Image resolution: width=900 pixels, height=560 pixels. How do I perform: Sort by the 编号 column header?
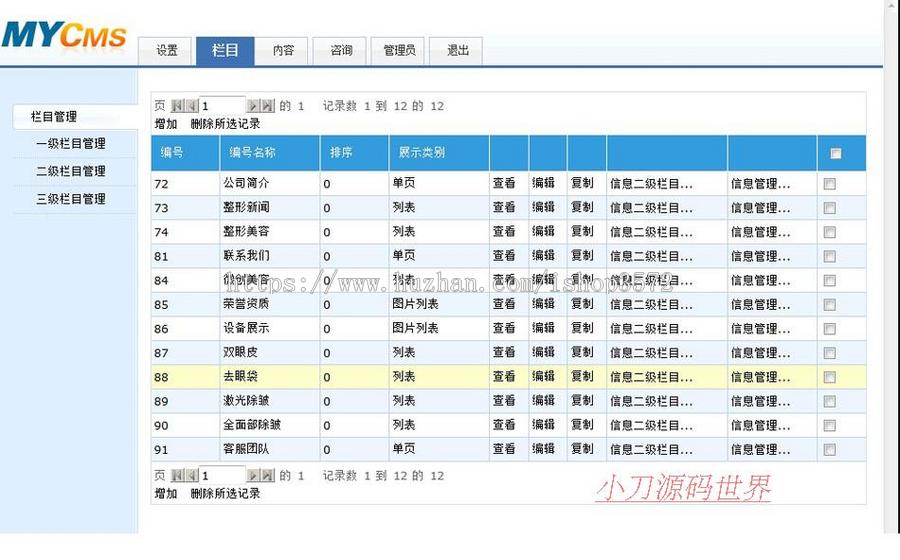pyautogui.click(x=185, y=153)
